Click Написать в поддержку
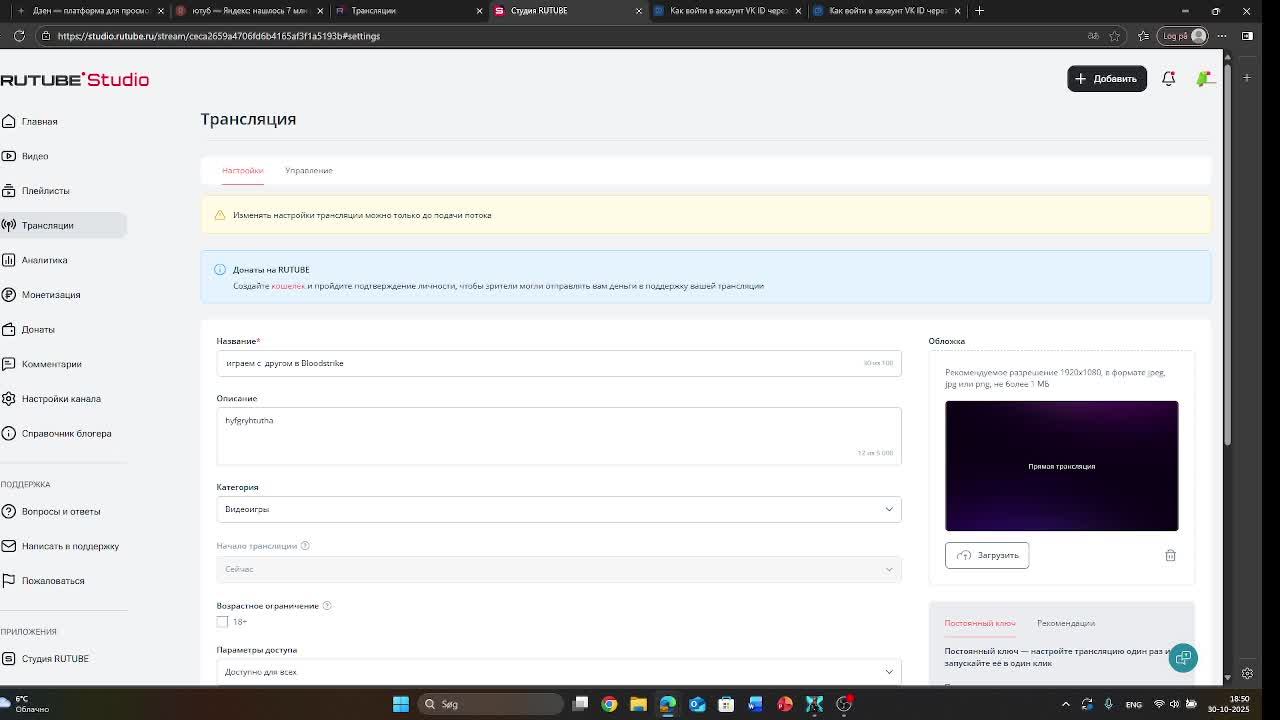1280x720 pixels. pyautogui.click(x=70, y=546)
